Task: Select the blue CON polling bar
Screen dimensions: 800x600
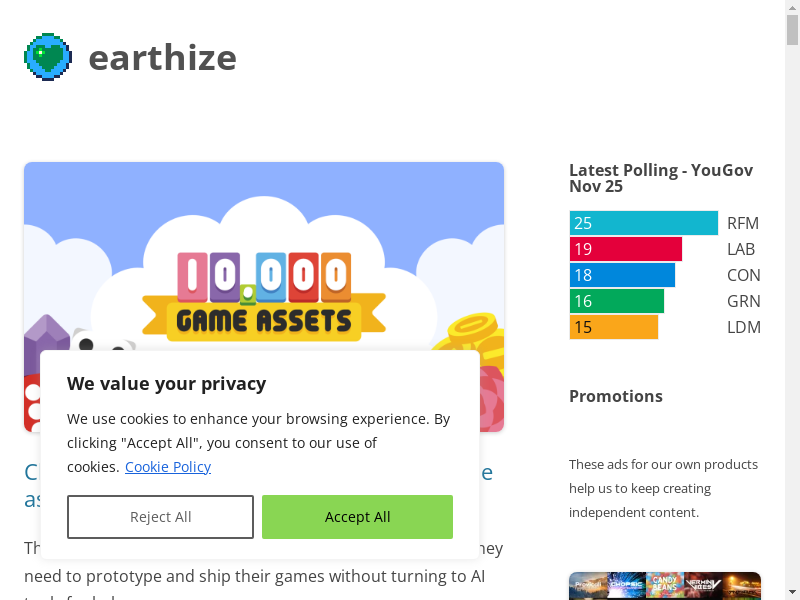Action: [622, 275]
